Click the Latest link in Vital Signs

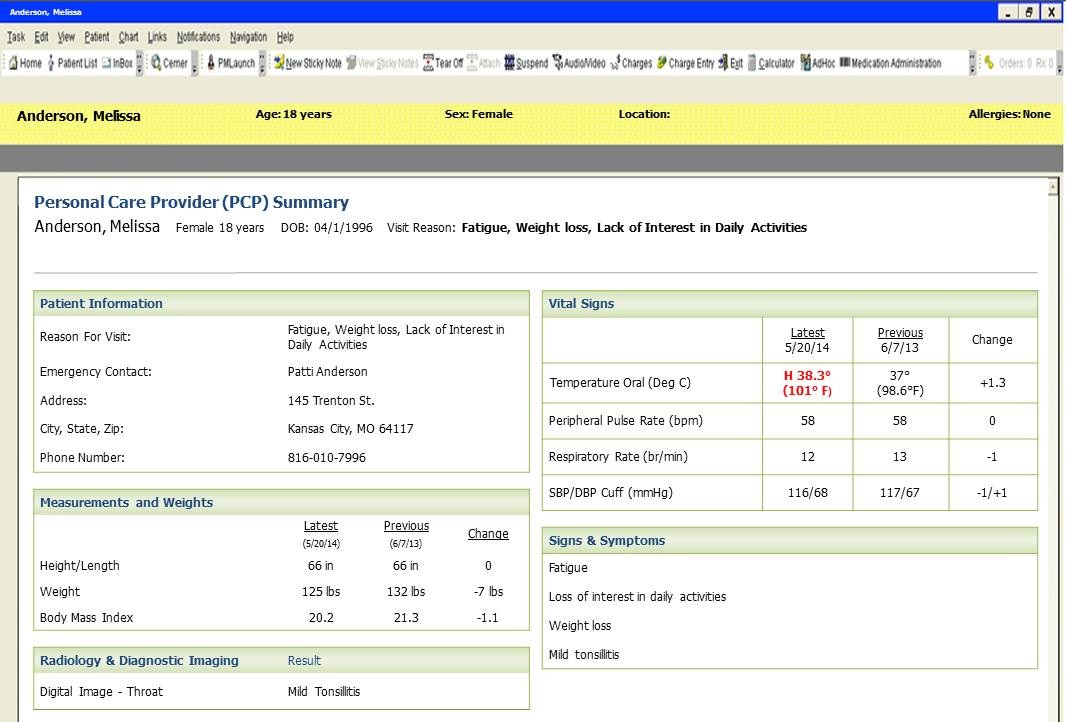point(807,332)
